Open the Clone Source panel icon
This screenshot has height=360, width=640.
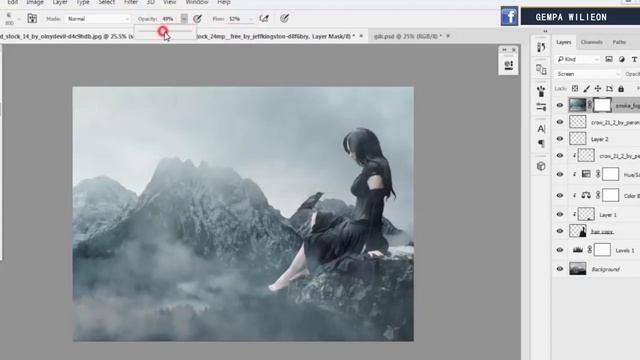(541, 69)
